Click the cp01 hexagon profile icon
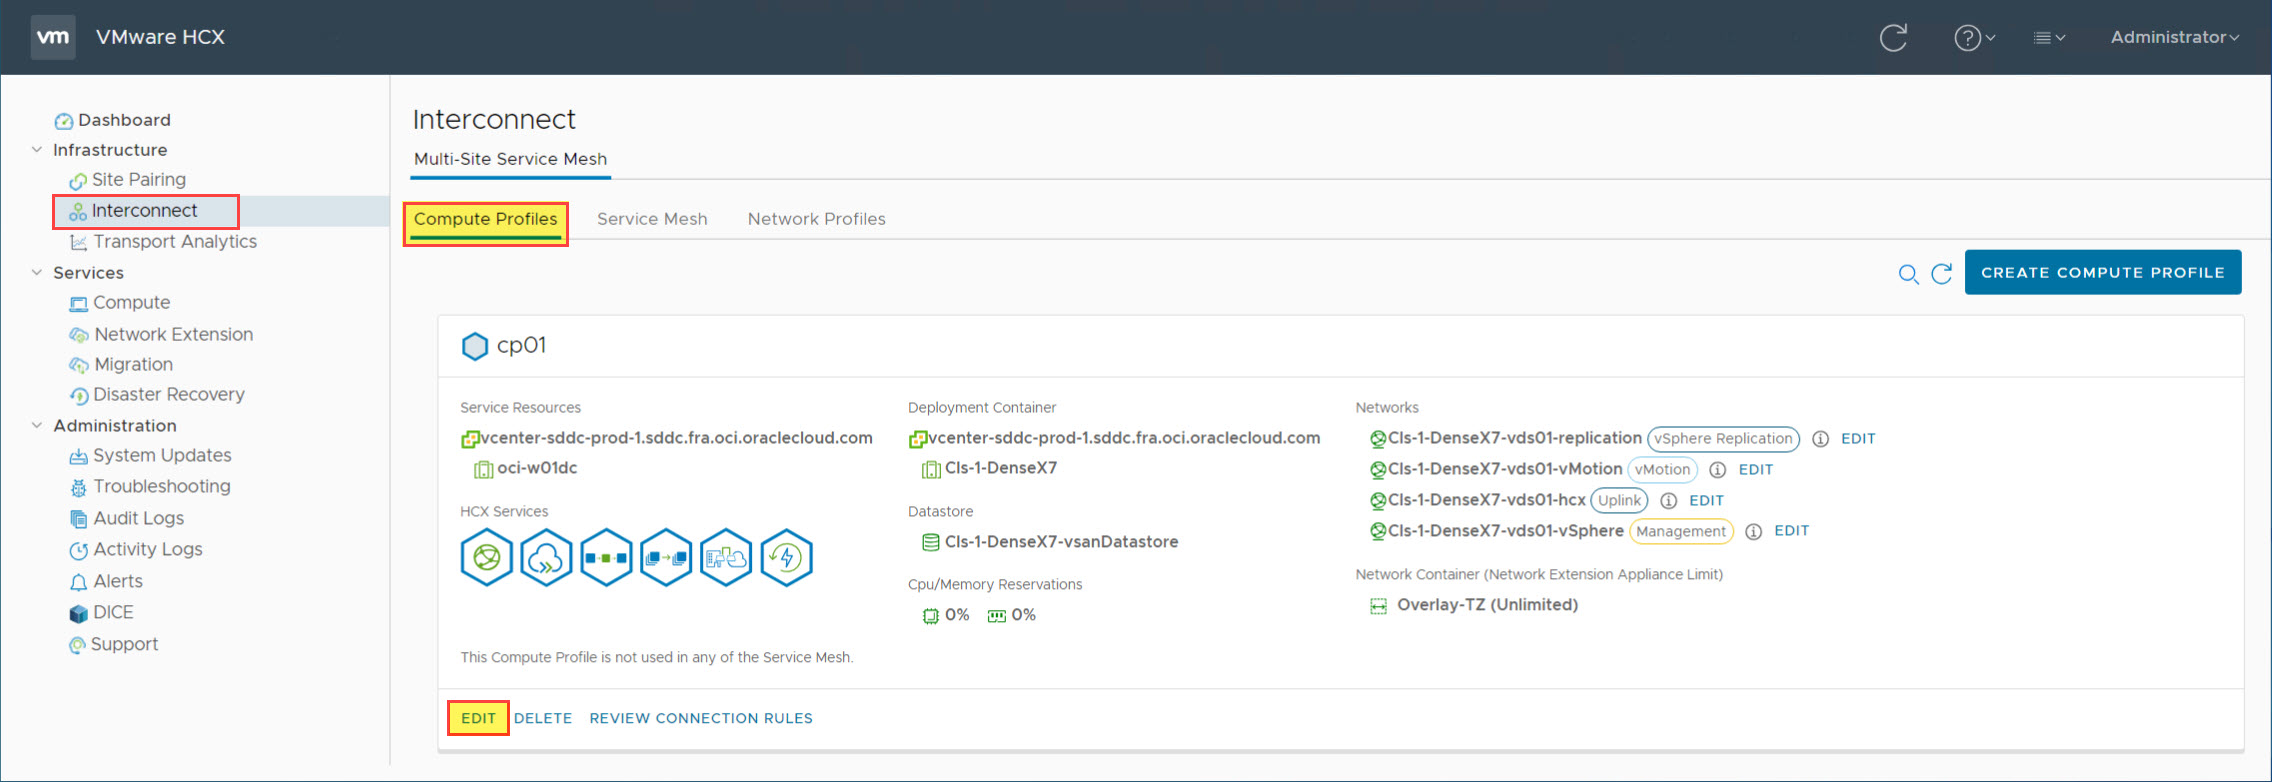2272x782 pixels. (x=474, y=346)
